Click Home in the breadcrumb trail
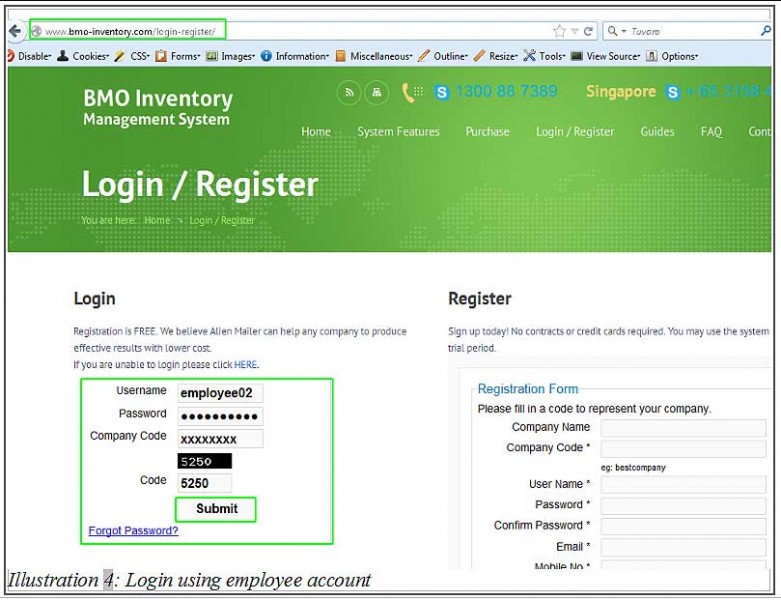Image resolution: width=781 pixels, height=600 pixels. [157, 220]
